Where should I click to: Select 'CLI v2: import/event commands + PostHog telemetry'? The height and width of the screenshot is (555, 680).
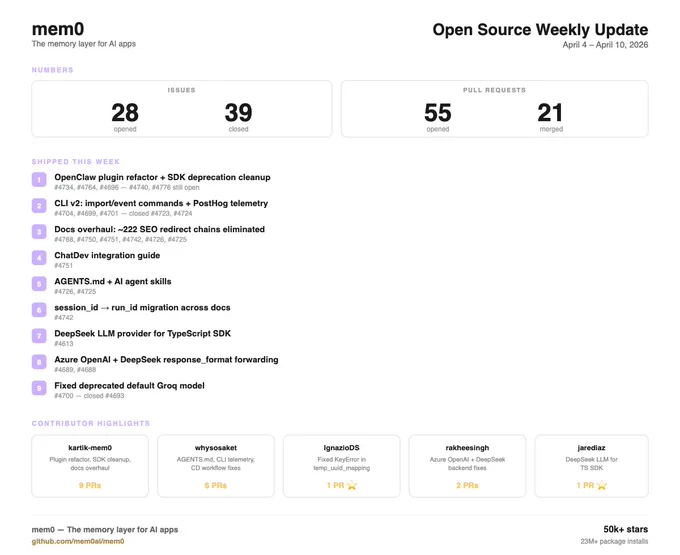click(161, 203)
